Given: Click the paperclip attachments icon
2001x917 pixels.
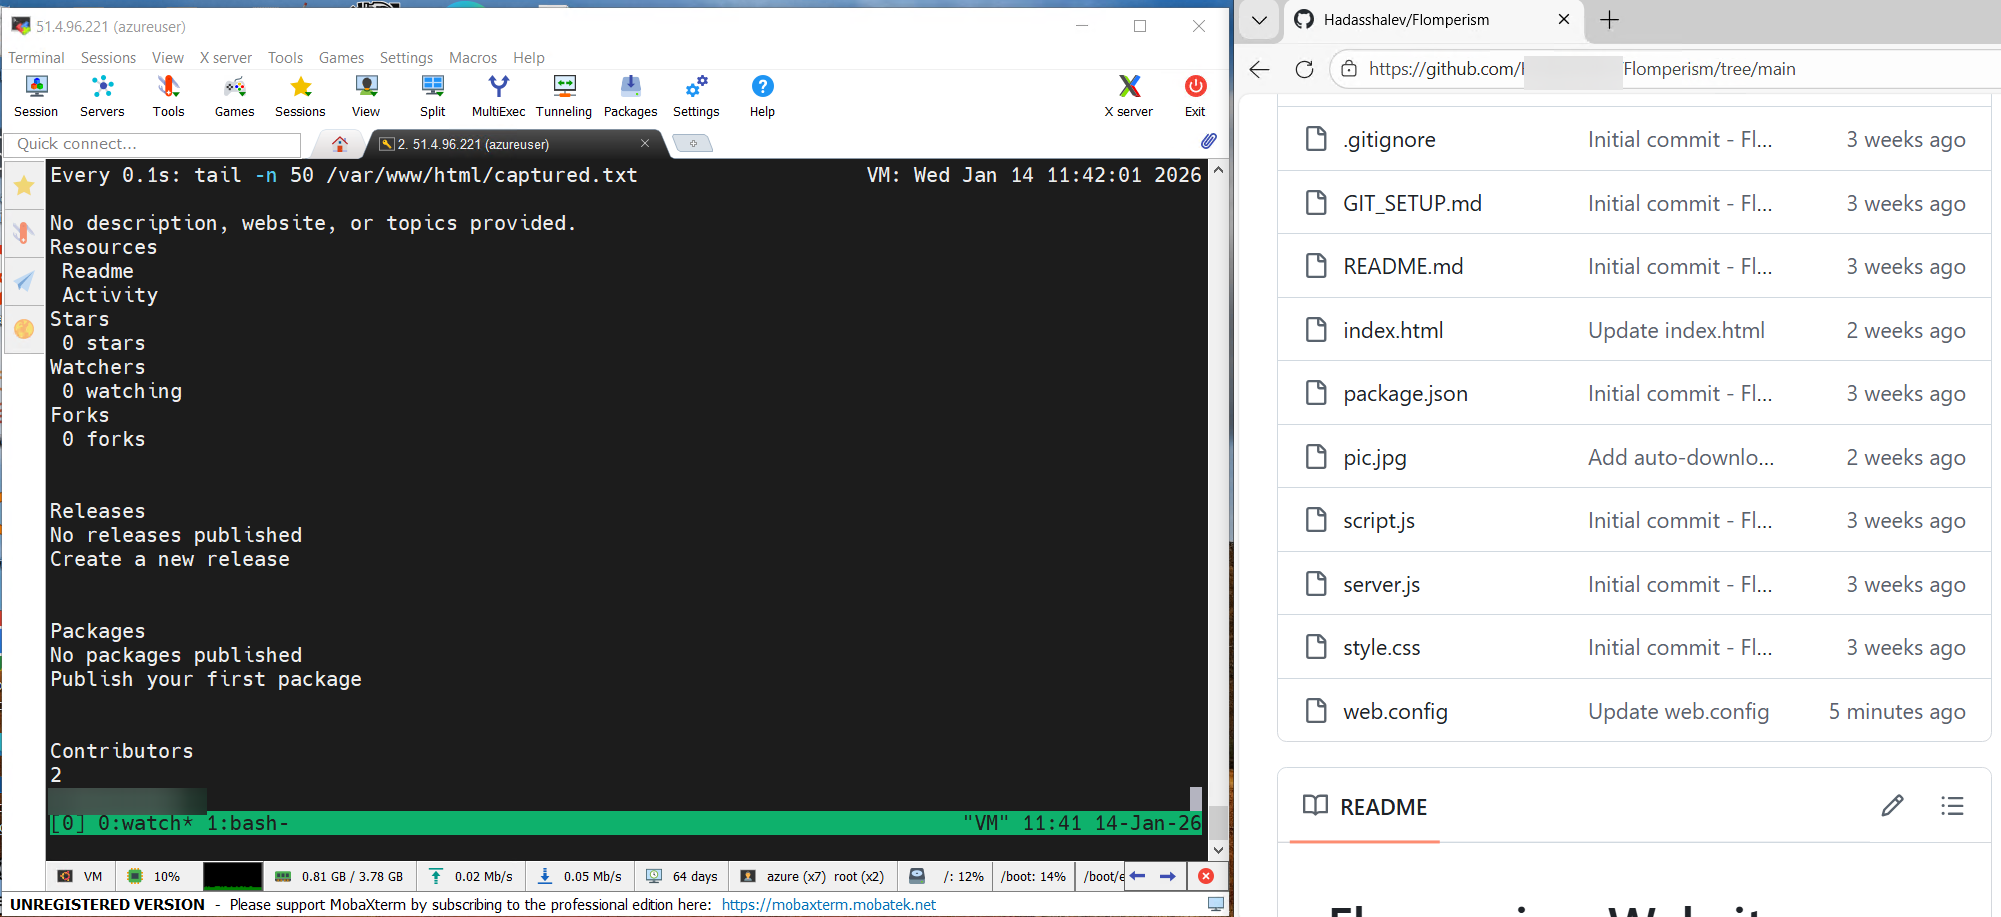Looking at the screenshot, I should (x=1207, y=141).
